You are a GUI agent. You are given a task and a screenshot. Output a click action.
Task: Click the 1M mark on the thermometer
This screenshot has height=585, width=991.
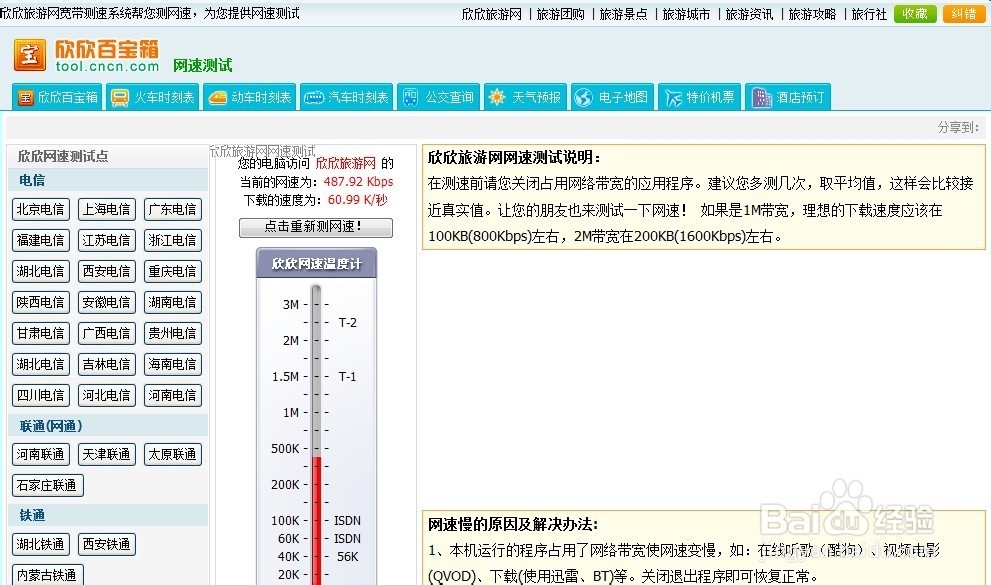[x=291, y=413]
